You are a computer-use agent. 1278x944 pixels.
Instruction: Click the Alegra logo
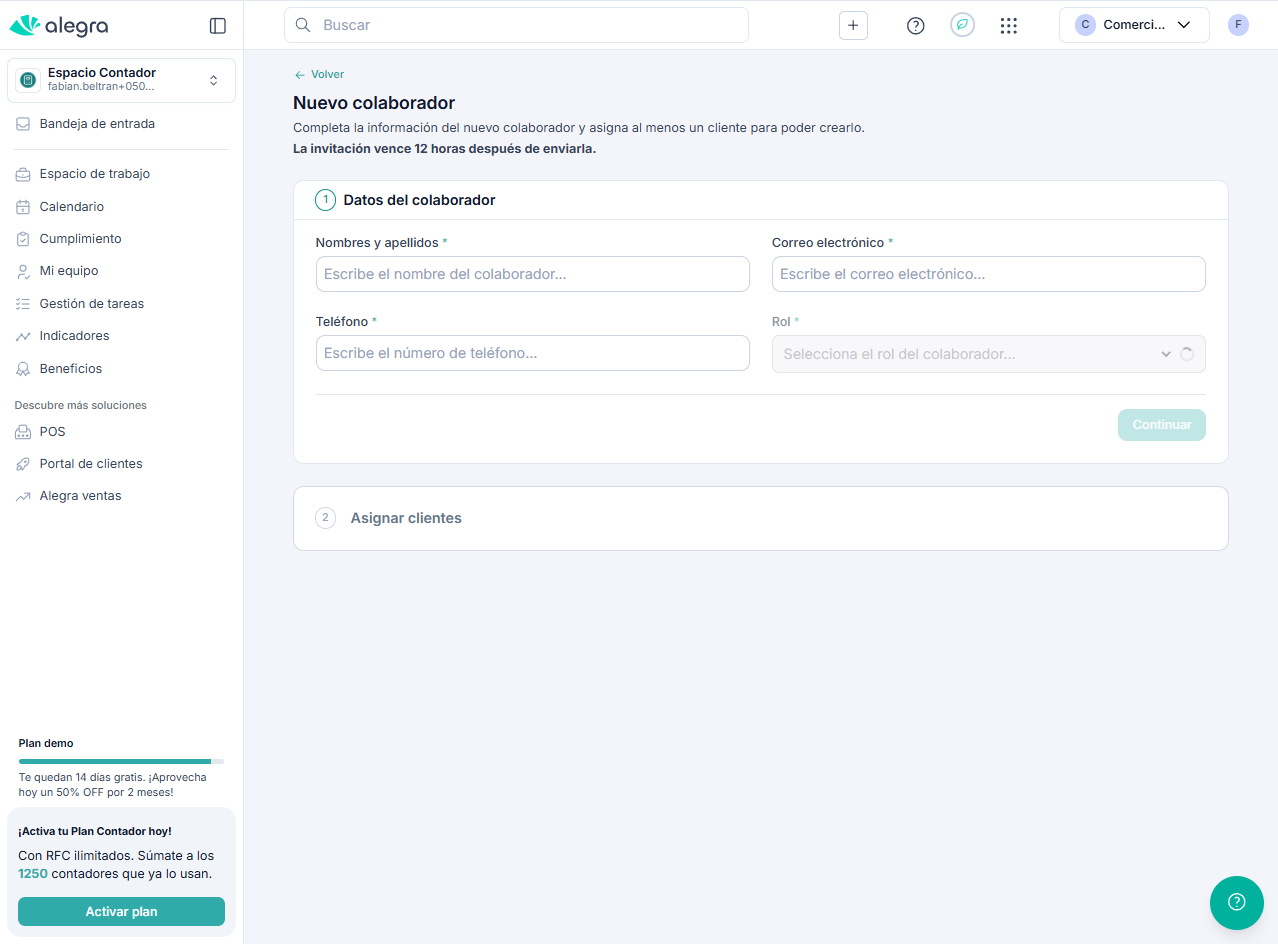click(59, 26)
